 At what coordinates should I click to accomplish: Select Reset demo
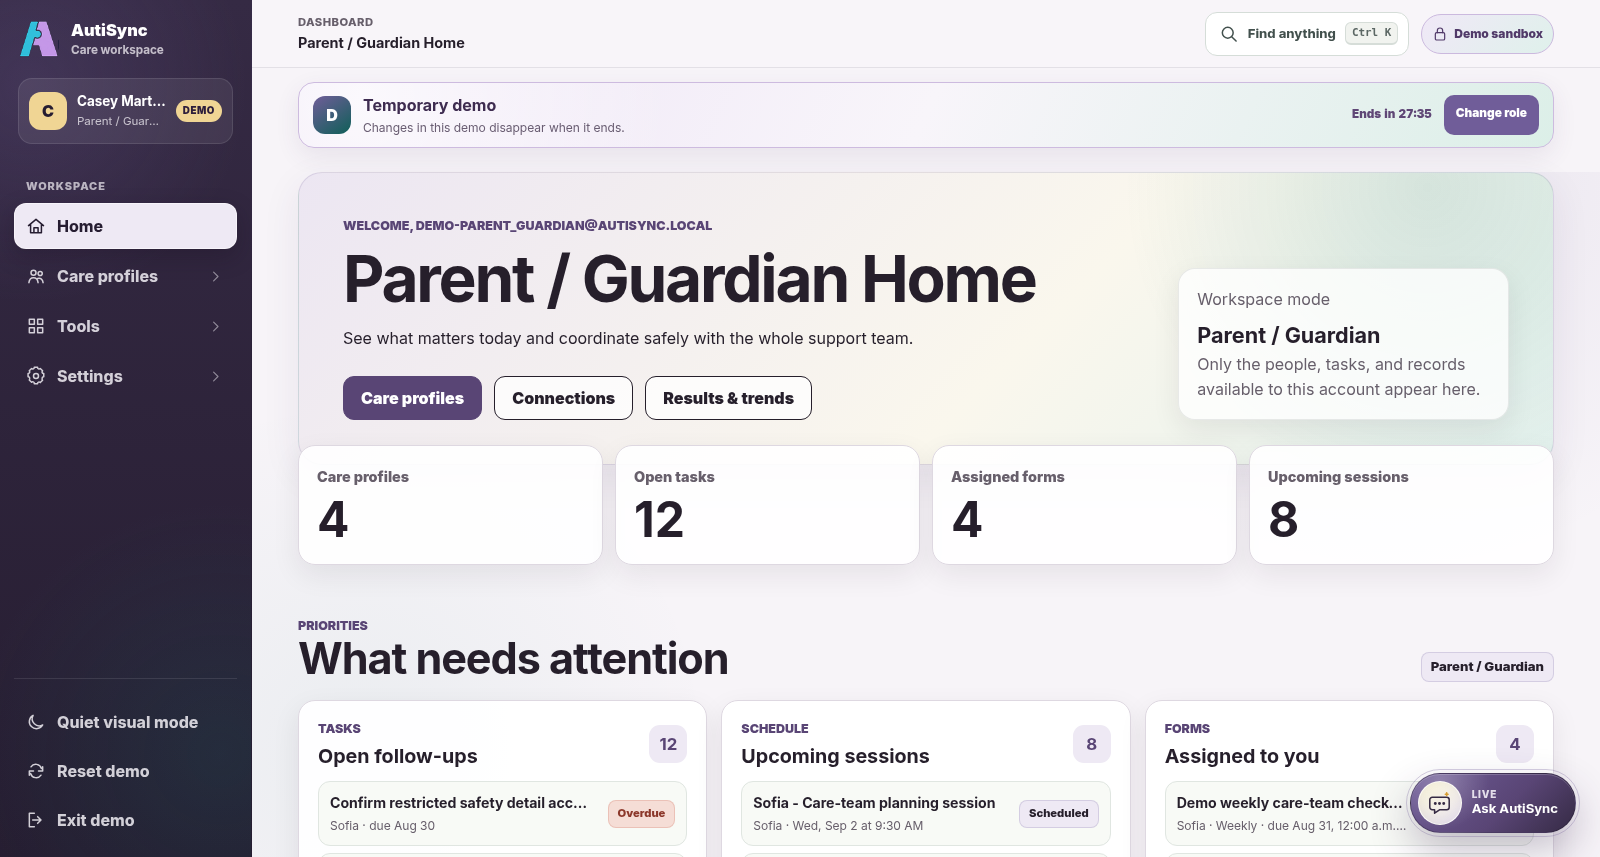tap(125, 771)
